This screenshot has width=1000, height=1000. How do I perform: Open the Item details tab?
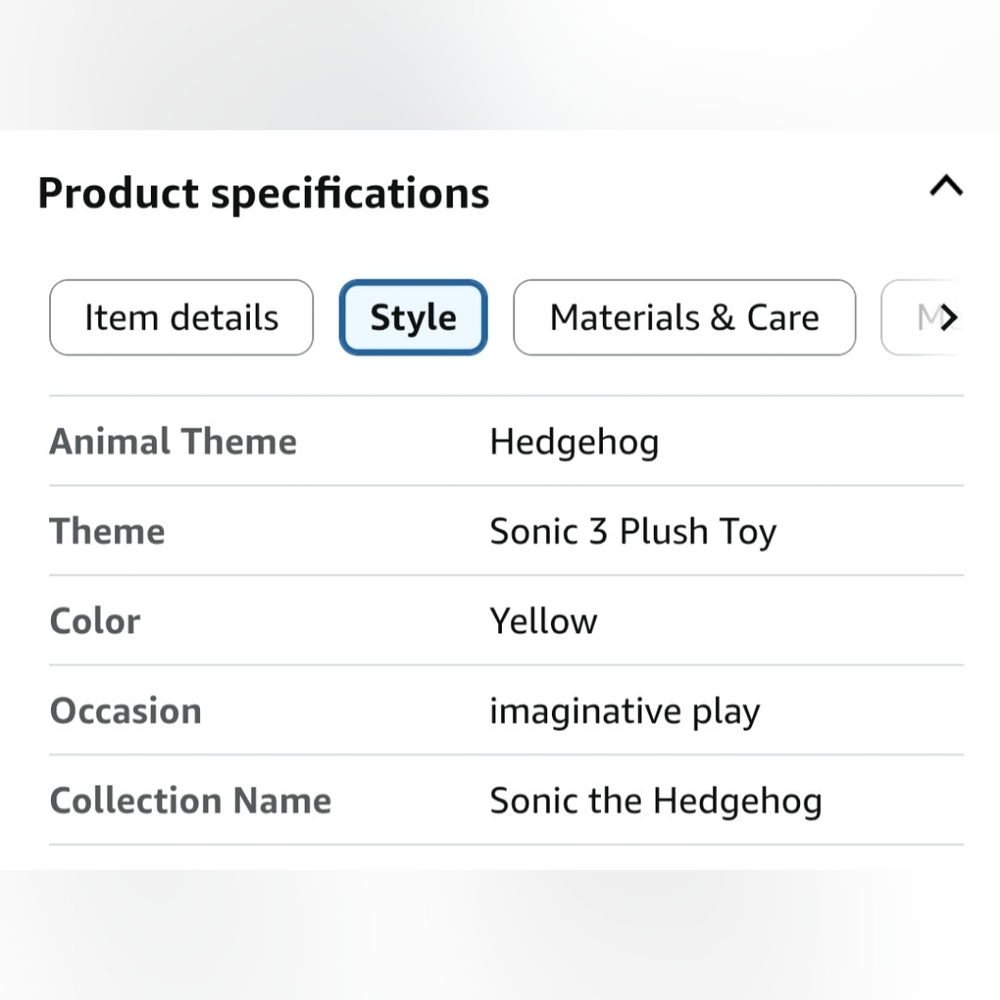tap(181, 318)
